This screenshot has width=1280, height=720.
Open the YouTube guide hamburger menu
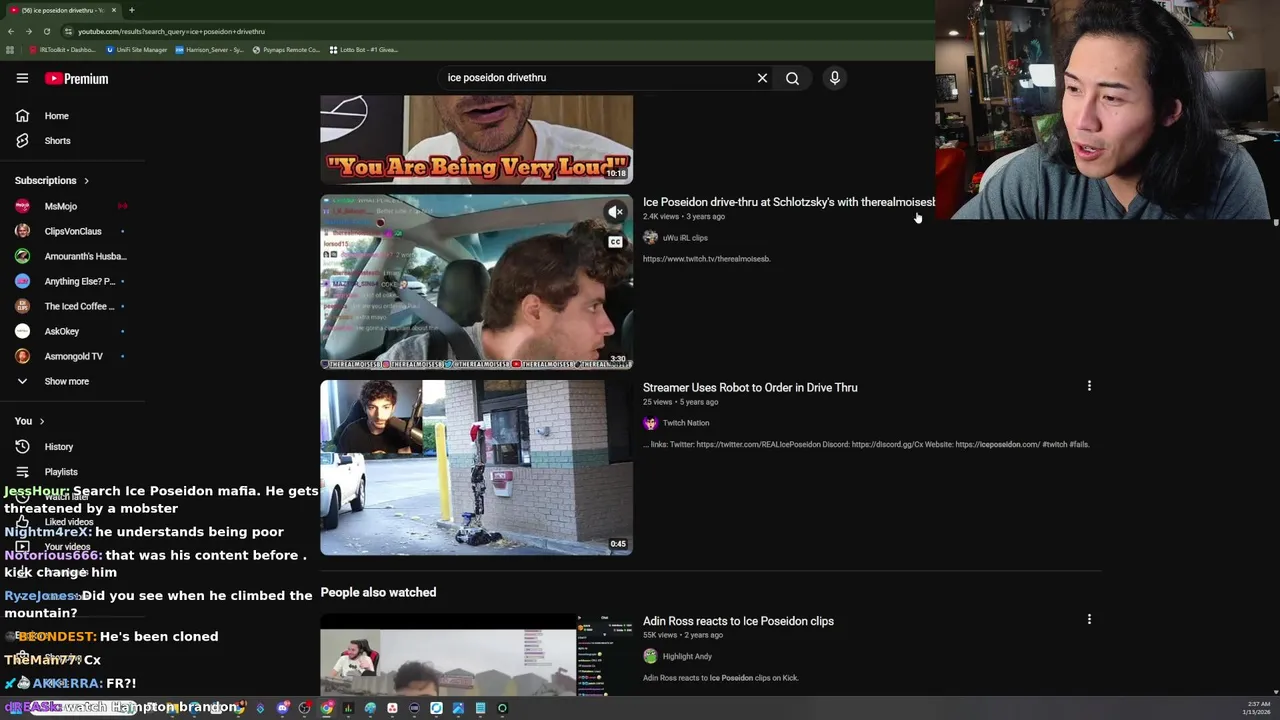click(x=22, y=78)
